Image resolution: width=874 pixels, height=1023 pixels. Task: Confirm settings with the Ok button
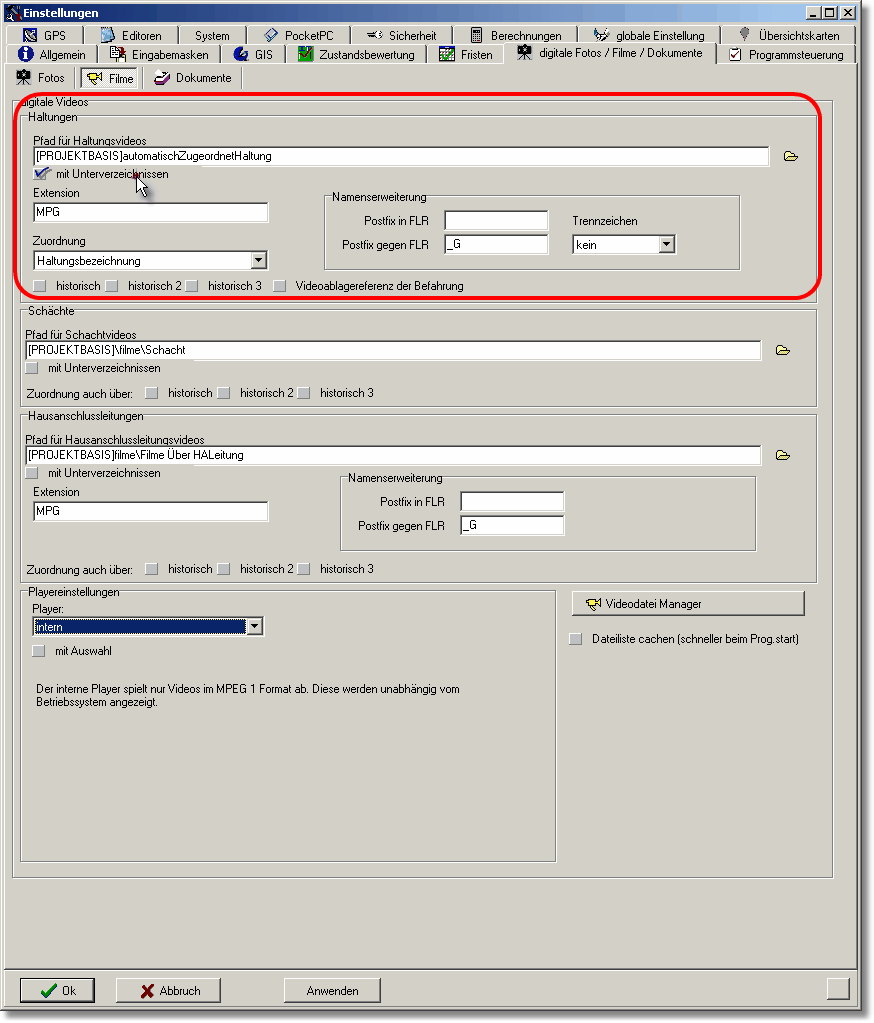click(x=58, y=991)
